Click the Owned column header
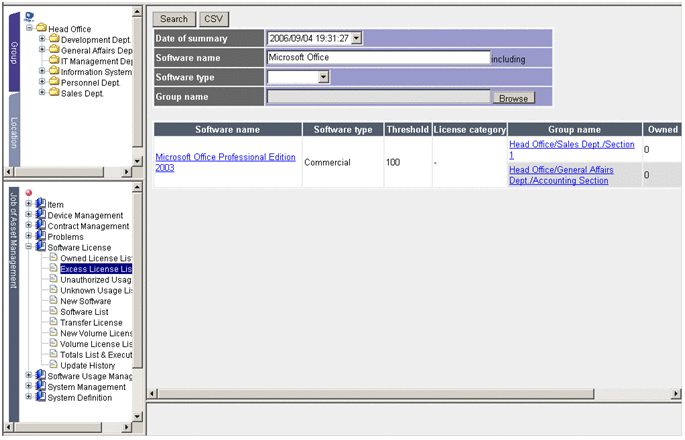Viewport: 685px width, 440px height. pos(662,129)
